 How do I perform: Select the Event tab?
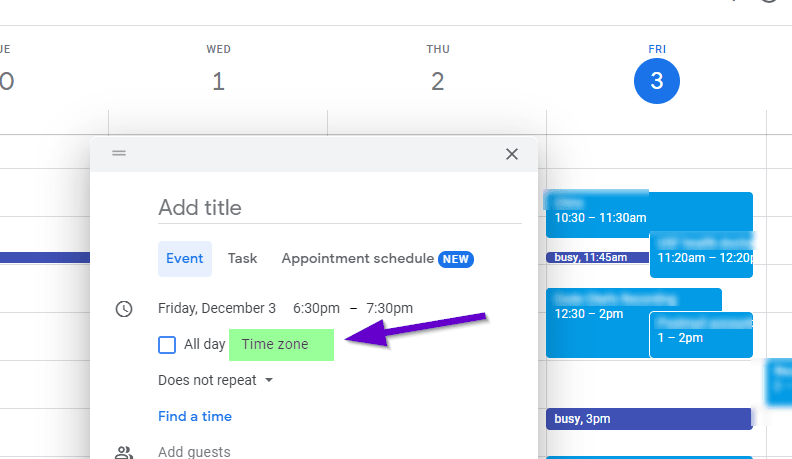(x=185, y=259)
